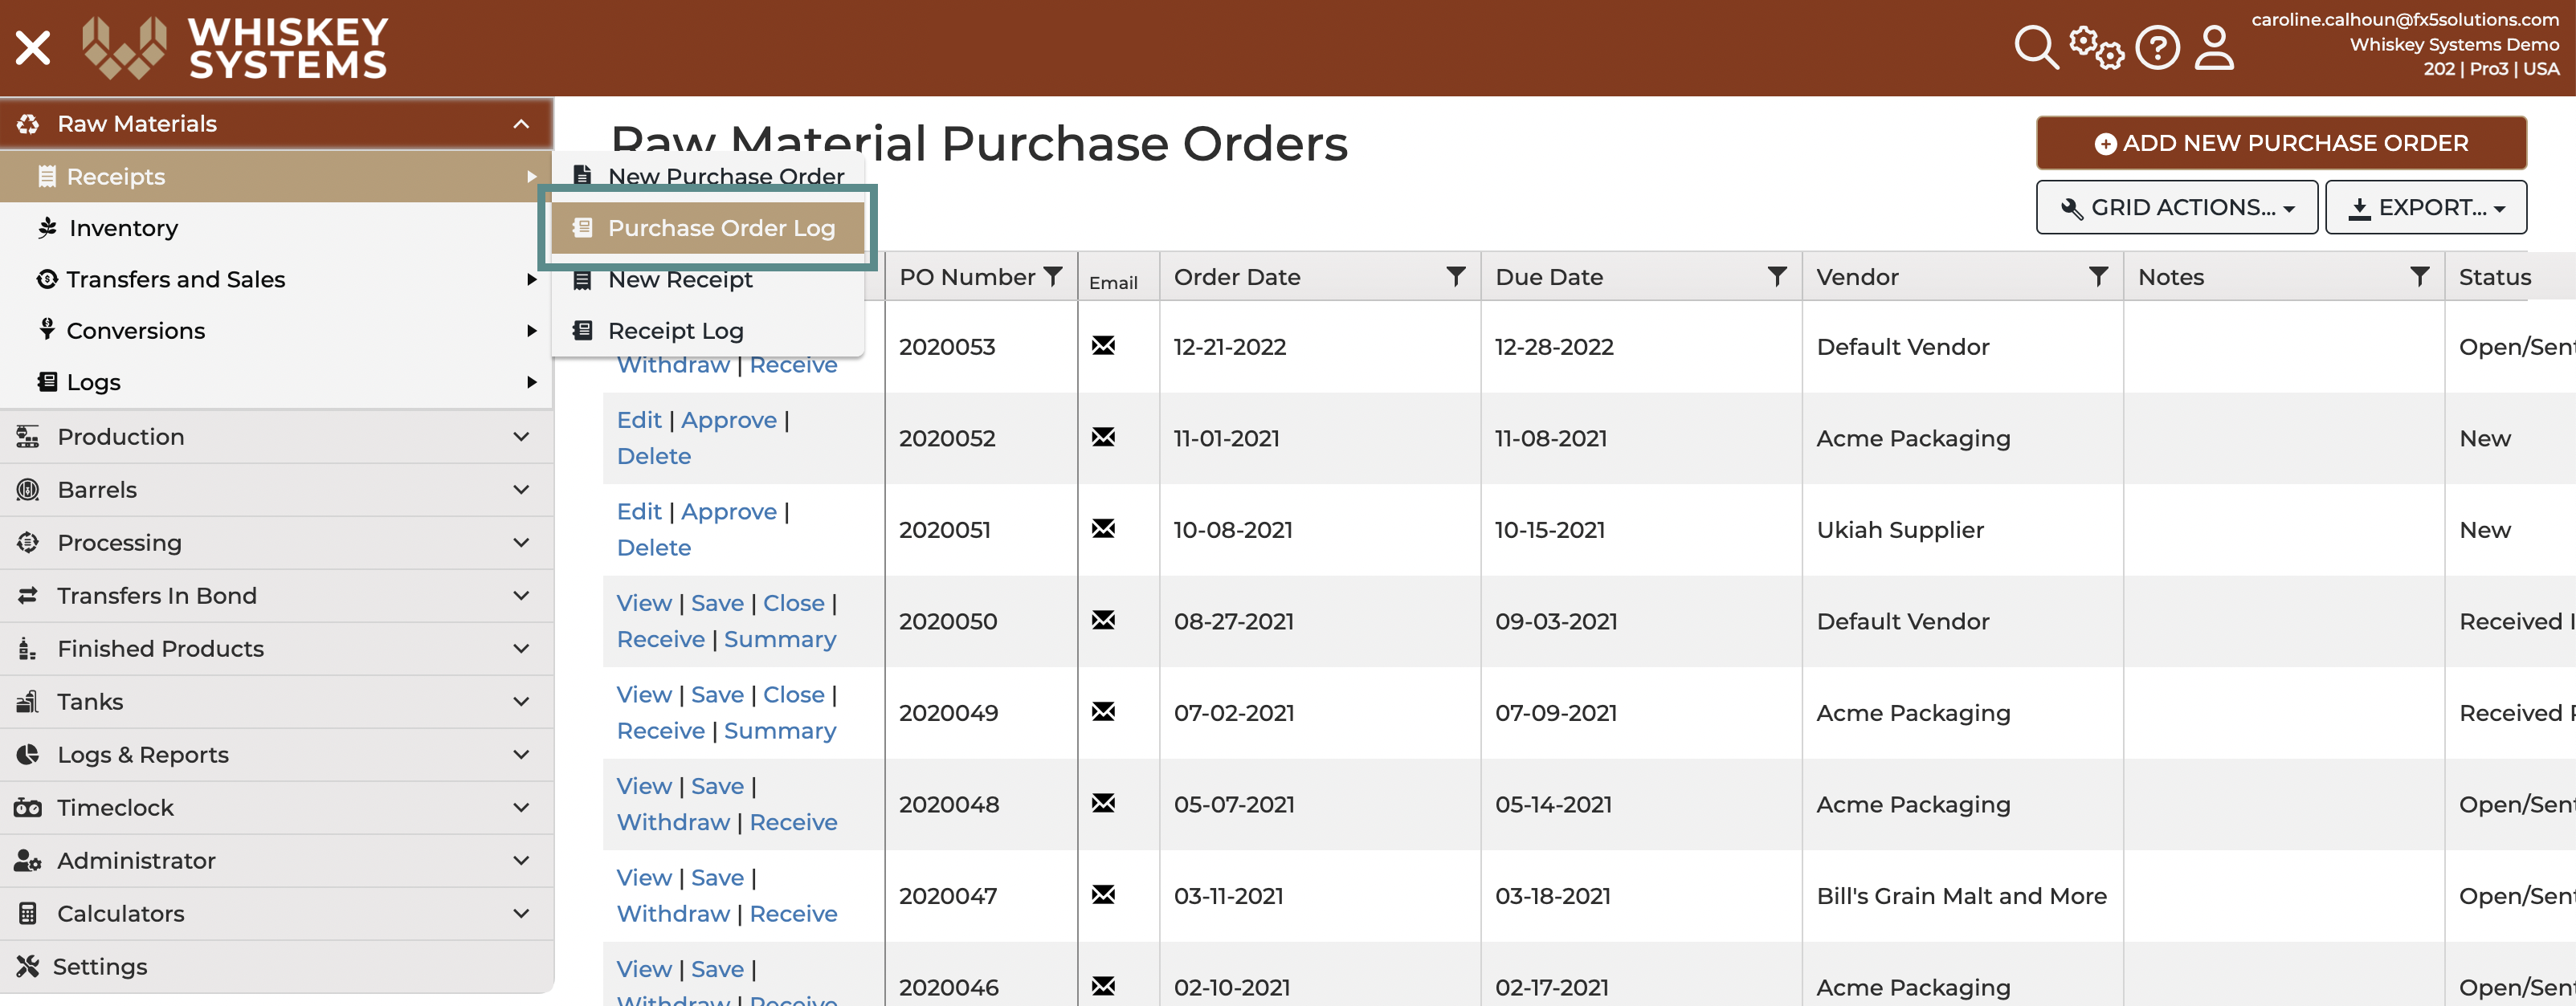The image size is (2576, 1006).
Task: Expand the Logs & Reports section
Action: pyautogui.click(x=276, y=755)
